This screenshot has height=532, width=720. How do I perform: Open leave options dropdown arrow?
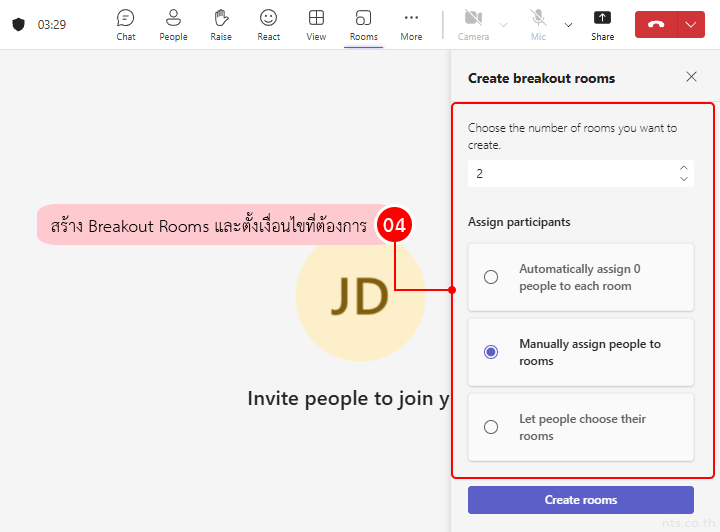pos(691,25)
